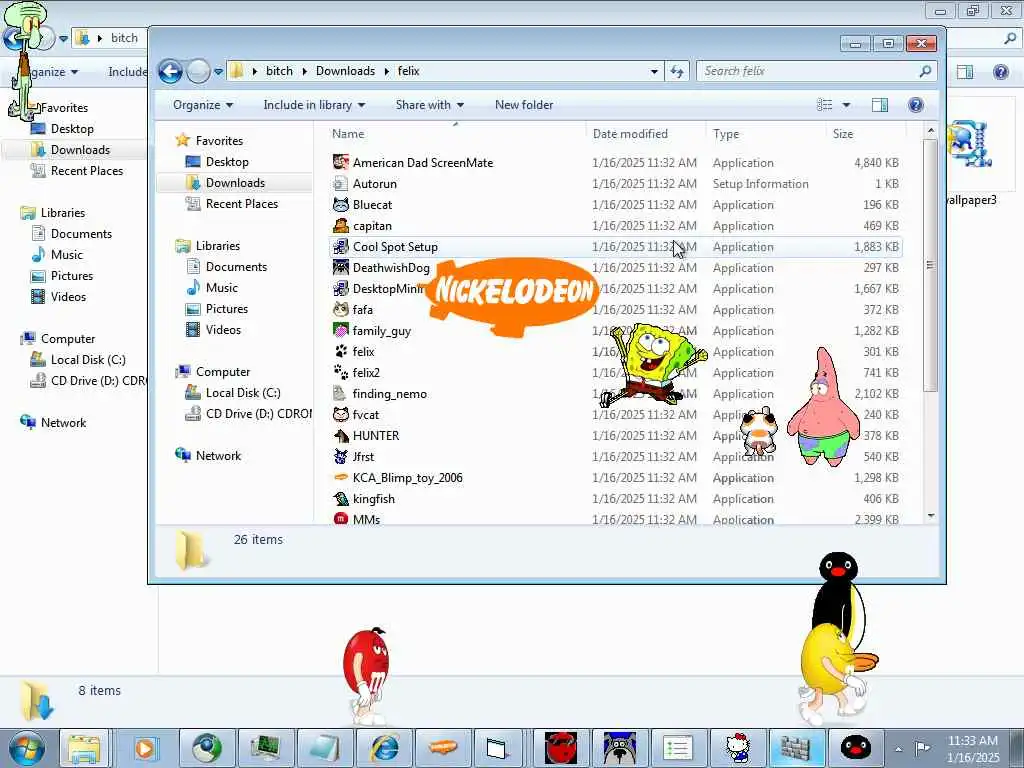Click the Pingu icon in taskbar
Image resolution: width=1024 pixels, height=768 pixels.
tap(855, 748)
